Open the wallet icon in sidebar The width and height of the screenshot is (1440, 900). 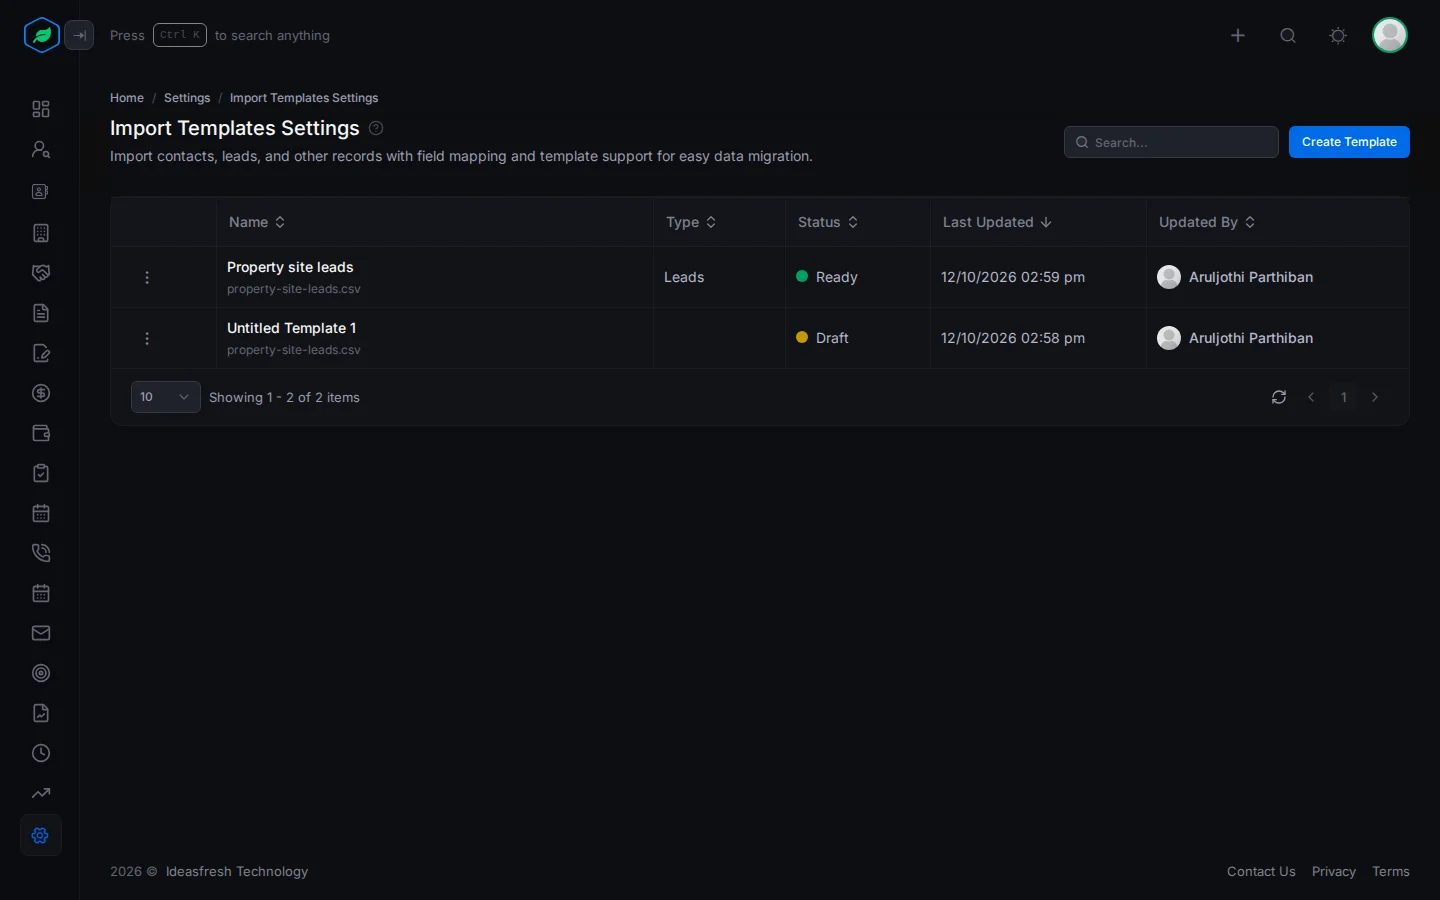coord(41,433)
